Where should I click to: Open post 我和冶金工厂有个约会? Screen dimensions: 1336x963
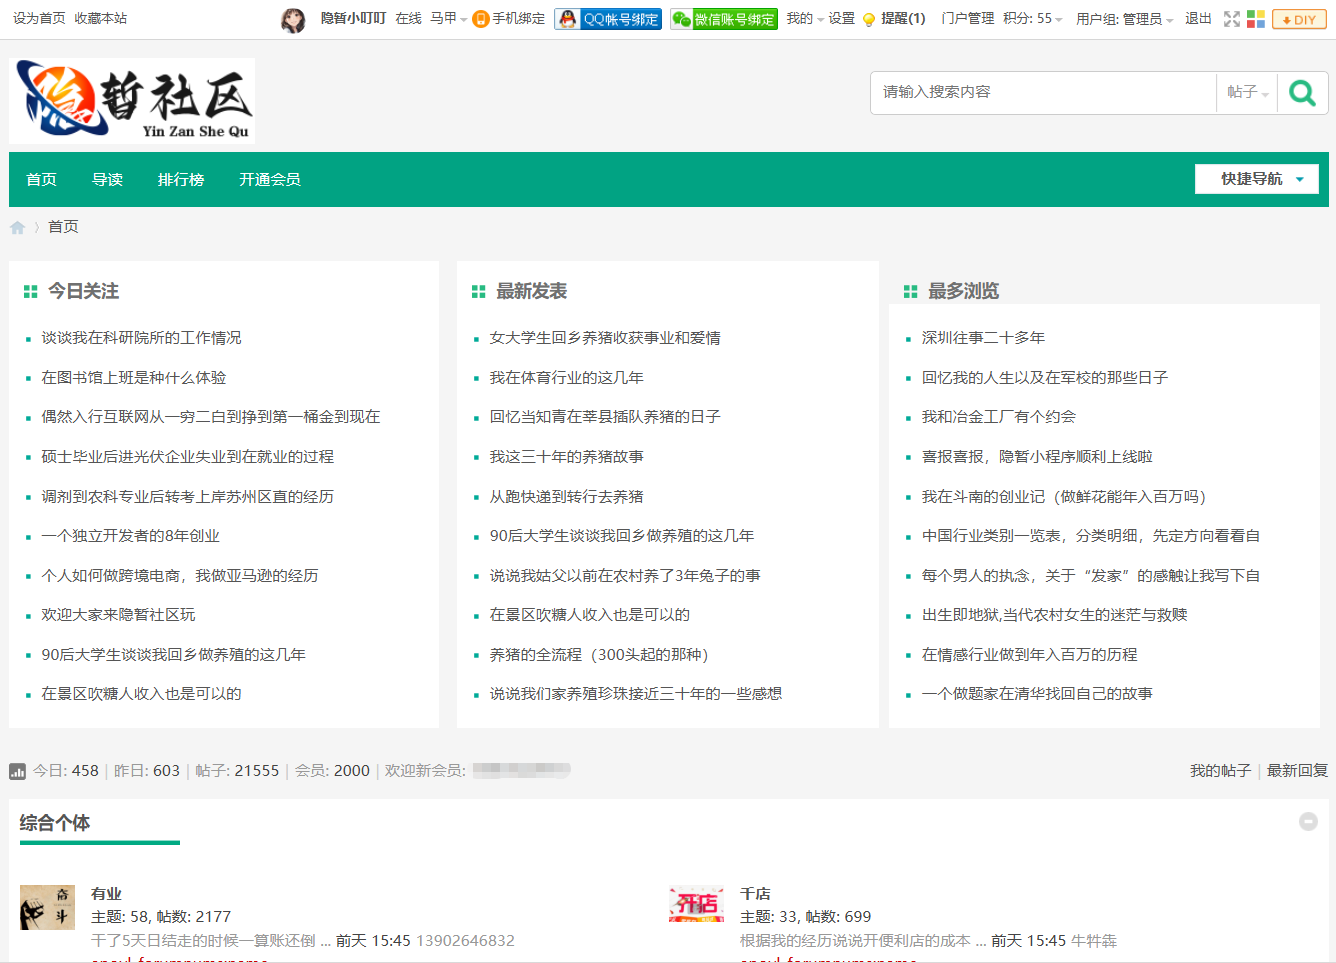tap(998, 417)
